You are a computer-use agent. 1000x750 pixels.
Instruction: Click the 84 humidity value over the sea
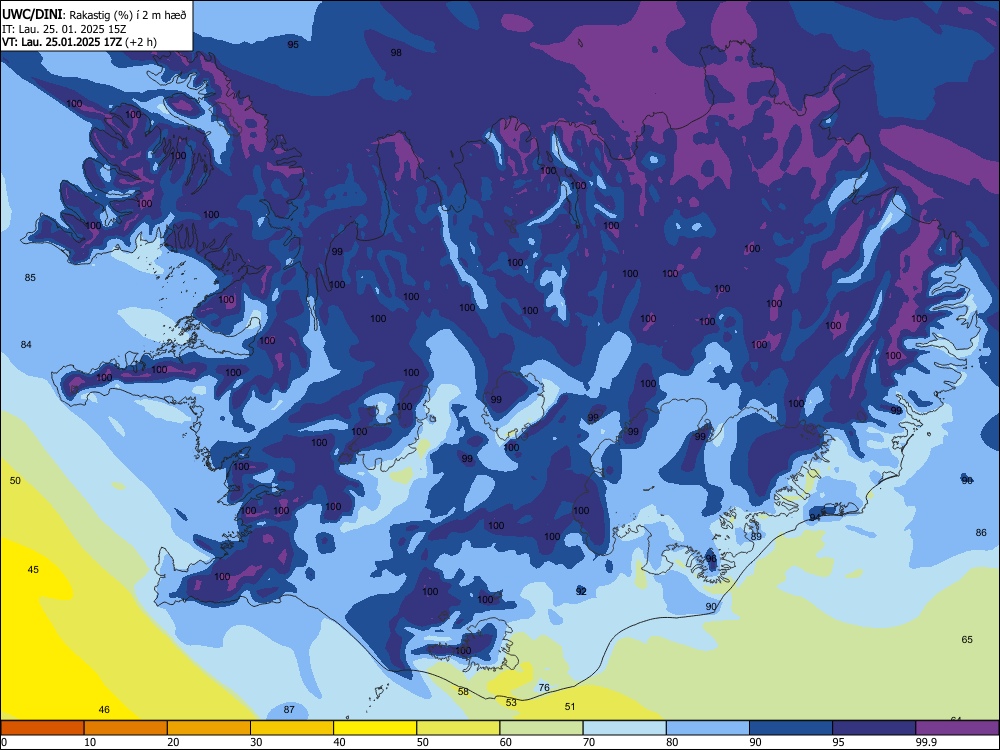coord(26,344)
